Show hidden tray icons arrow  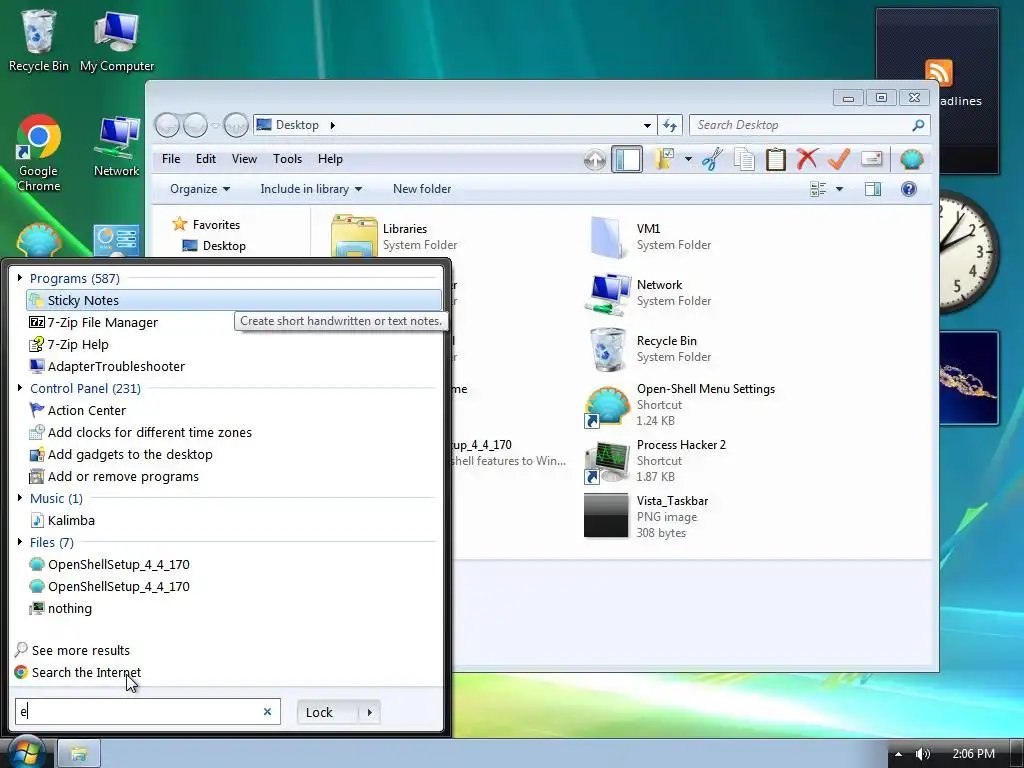pos(899,754)
